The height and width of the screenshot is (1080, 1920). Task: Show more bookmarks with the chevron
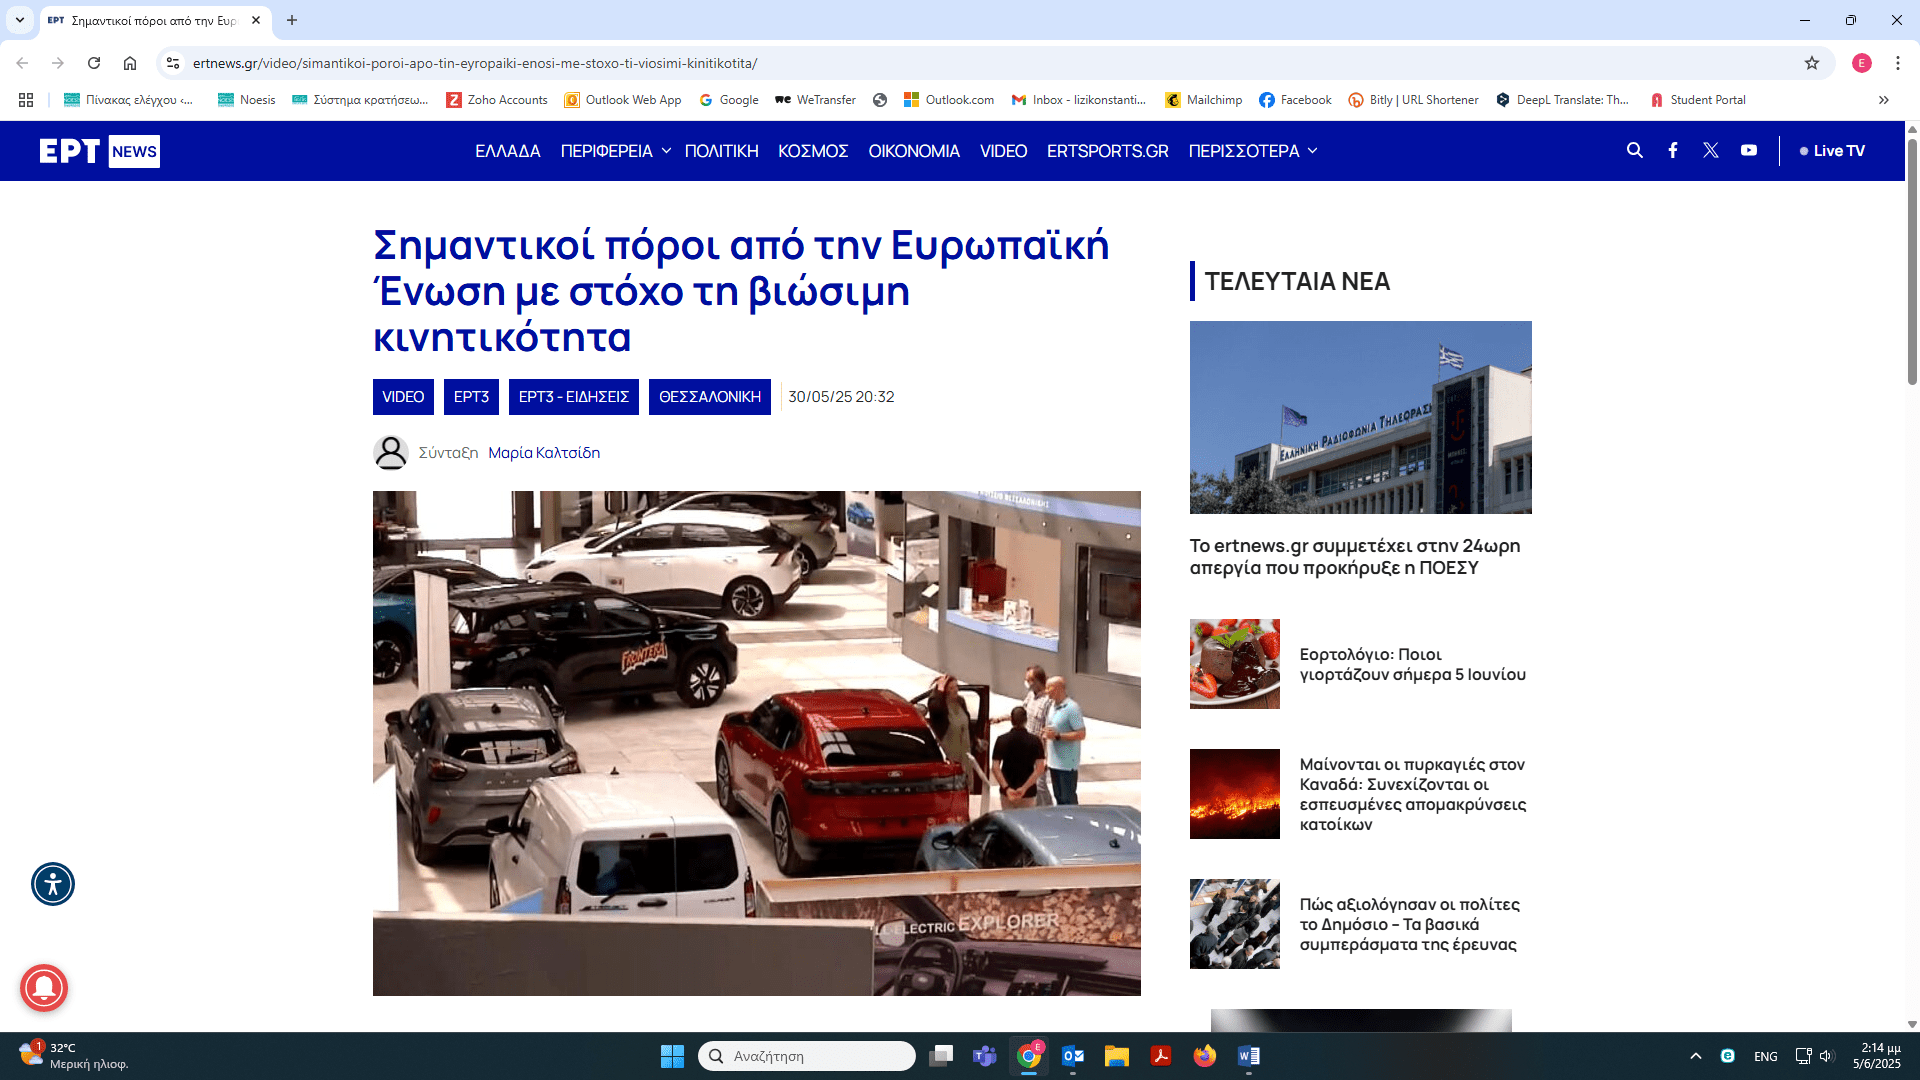(1884, 100)
